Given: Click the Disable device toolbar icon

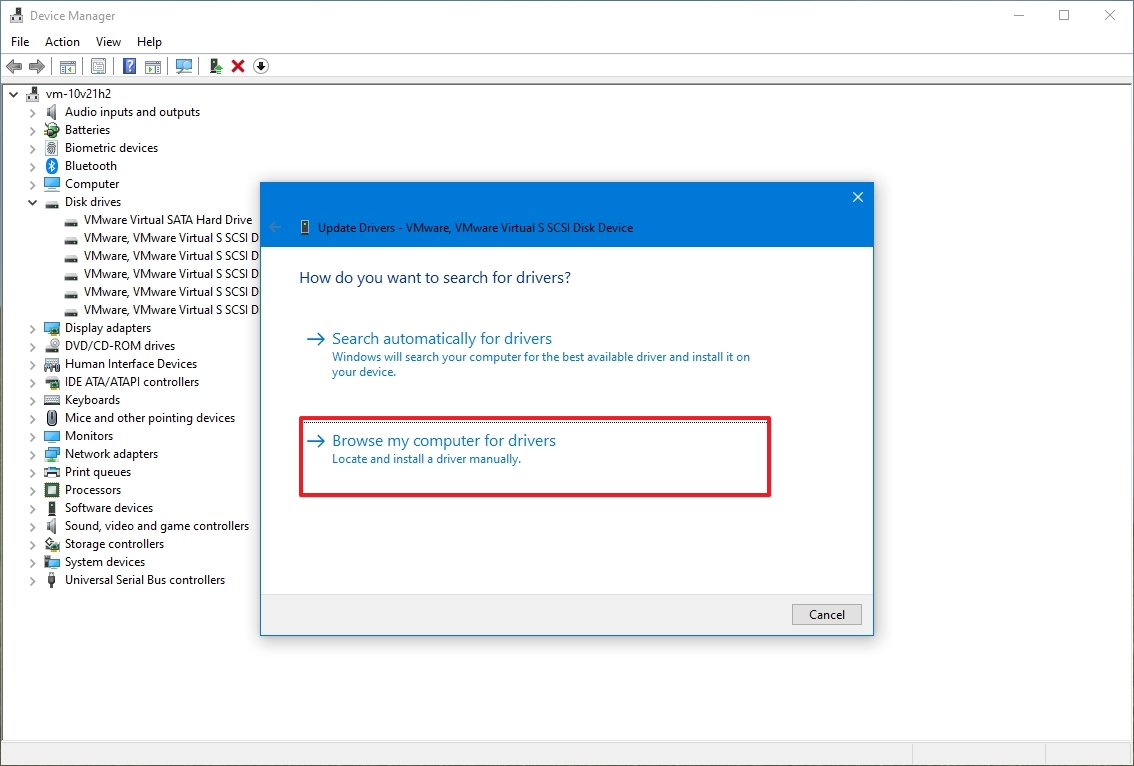Looking at the screenshot, I should [260, 66].
